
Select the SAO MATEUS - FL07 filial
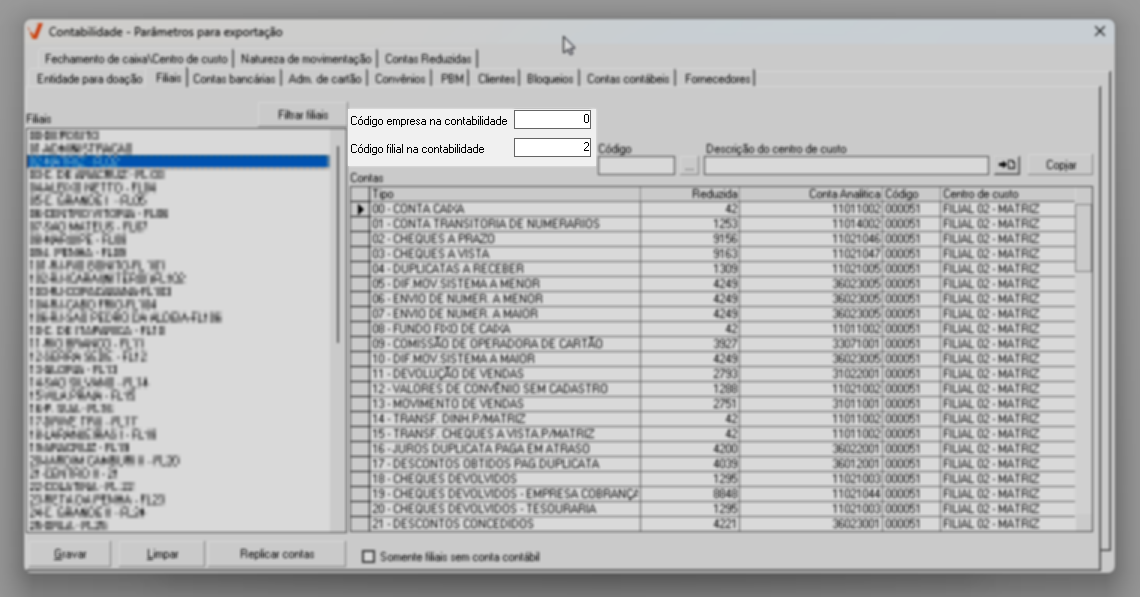point(178,227)
